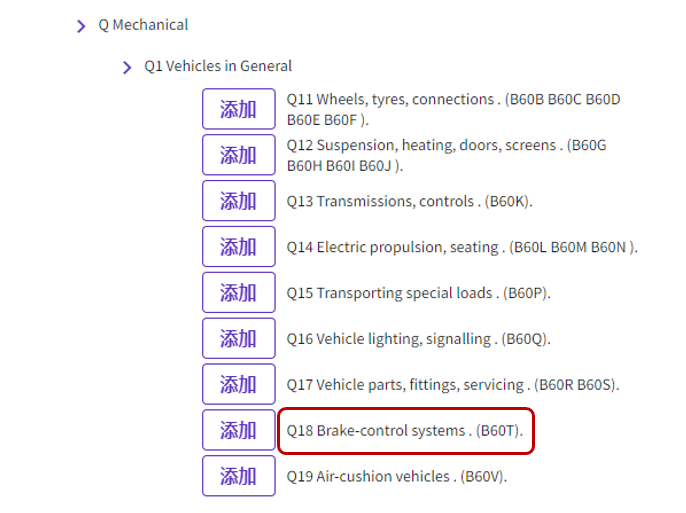The width and height of the screenshot is (686, 513).
Task: Click 添加 next to Q19 Air-cushion vehicles
Action: point(238,477)
